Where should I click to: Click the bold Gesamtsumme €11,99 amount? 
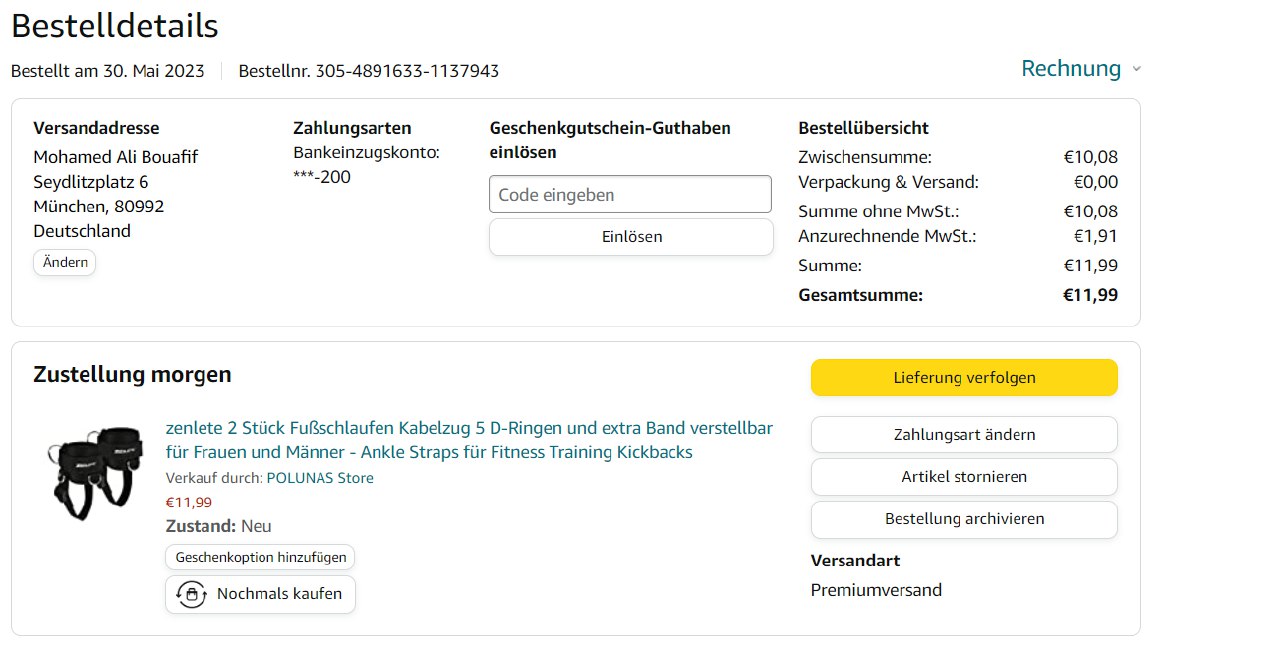1090,295
